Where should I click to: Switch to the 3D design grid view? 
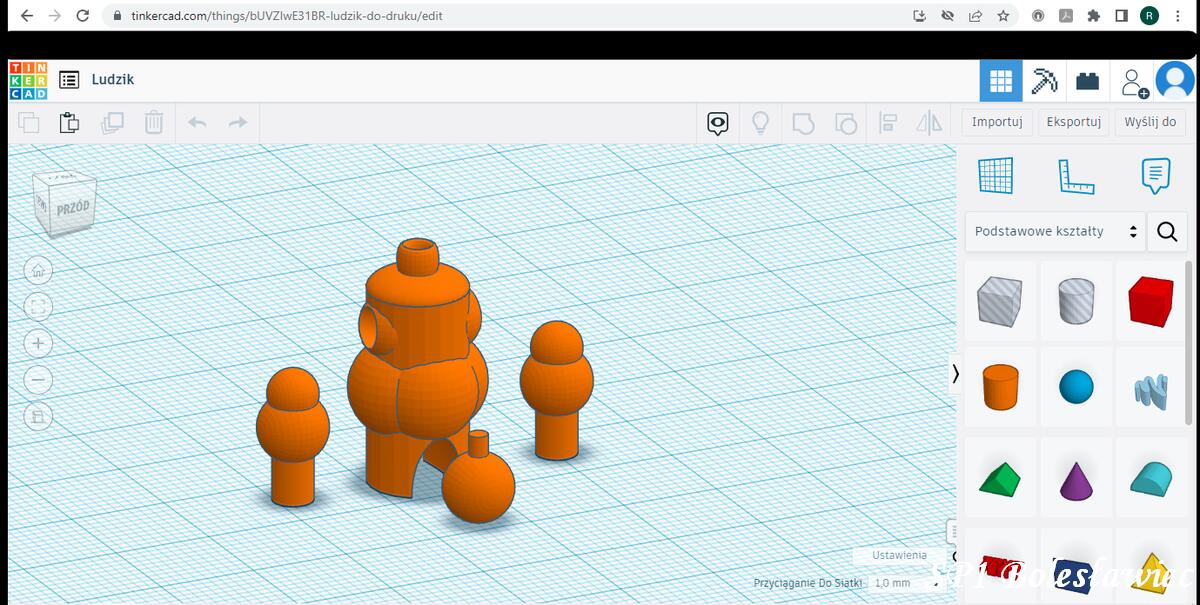1001,81
